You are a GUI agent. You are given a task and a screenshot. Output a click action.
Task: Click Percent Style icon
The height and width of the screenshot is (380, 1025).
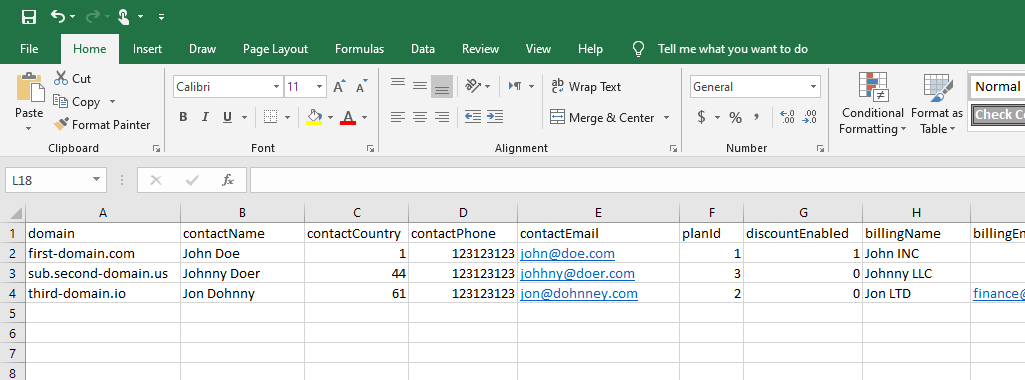point(735,118)
